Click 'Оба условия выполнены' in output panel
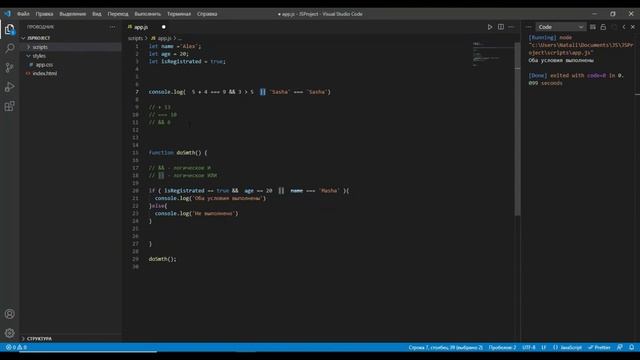Screen dimensions: 640x360 click(x=561, y=60)
